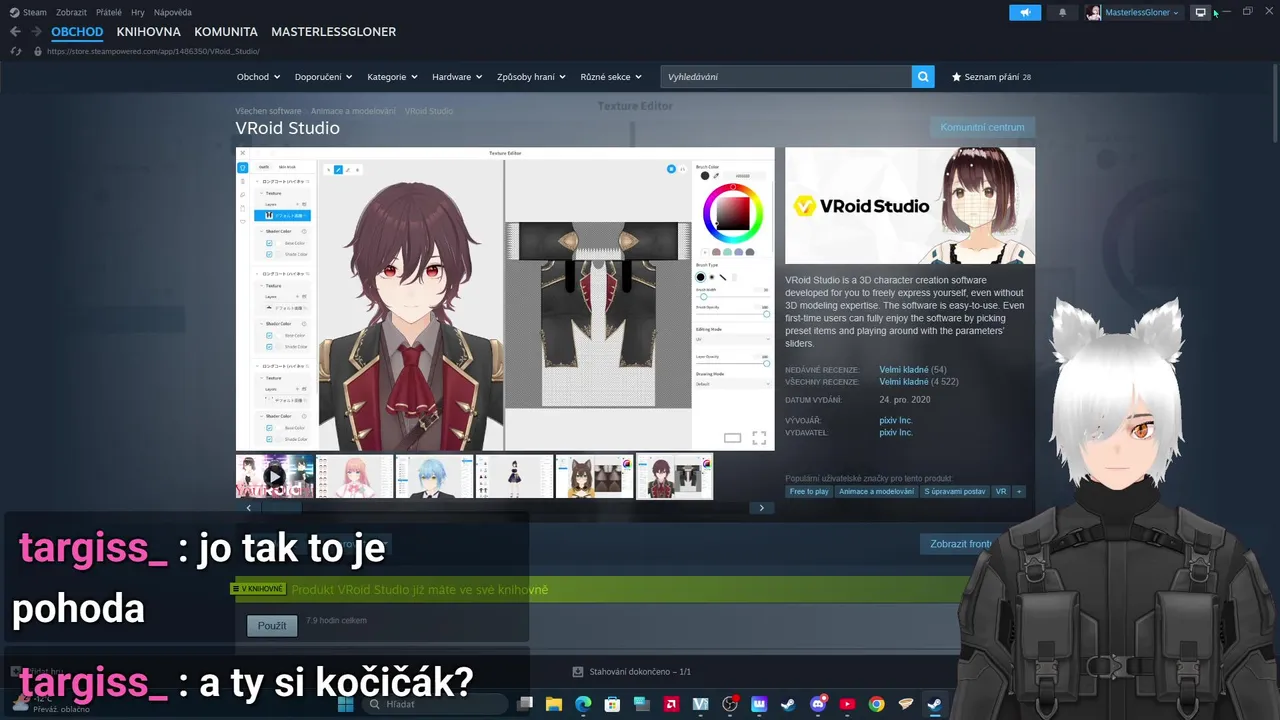Click the Vyhledávání search field
Viewport: 1280px width, 720px height.
(x=786, y=76)
